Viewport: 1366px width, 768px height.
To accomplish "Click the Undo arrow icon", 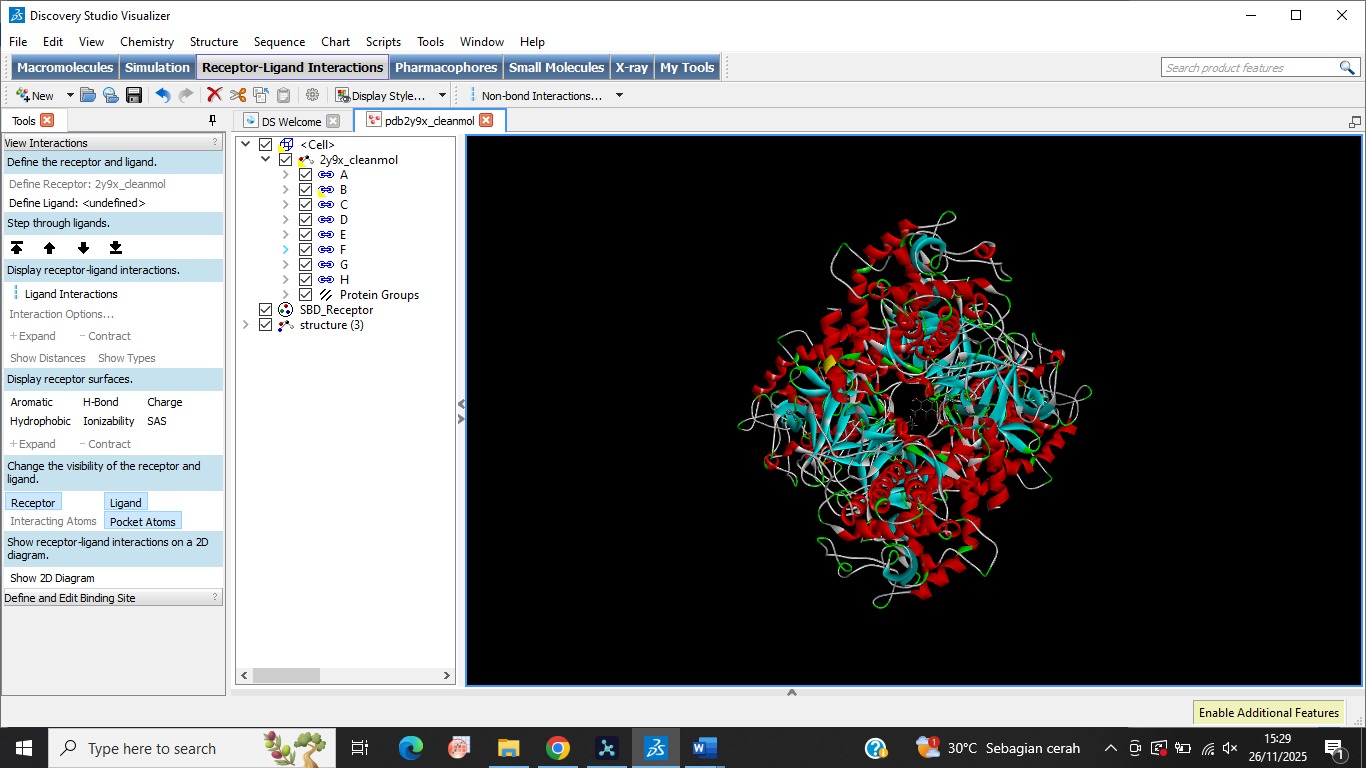I will click(162, 95).
